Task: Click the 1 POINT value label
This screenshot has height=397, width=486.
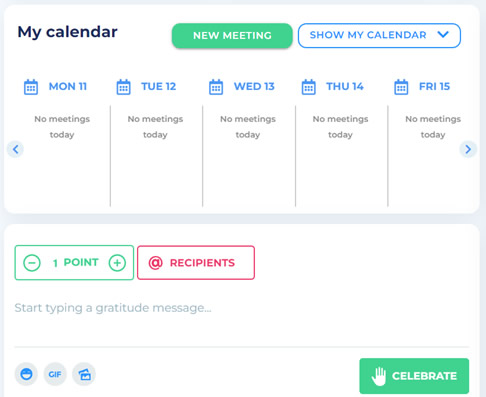Action: (x=76, y=263)
